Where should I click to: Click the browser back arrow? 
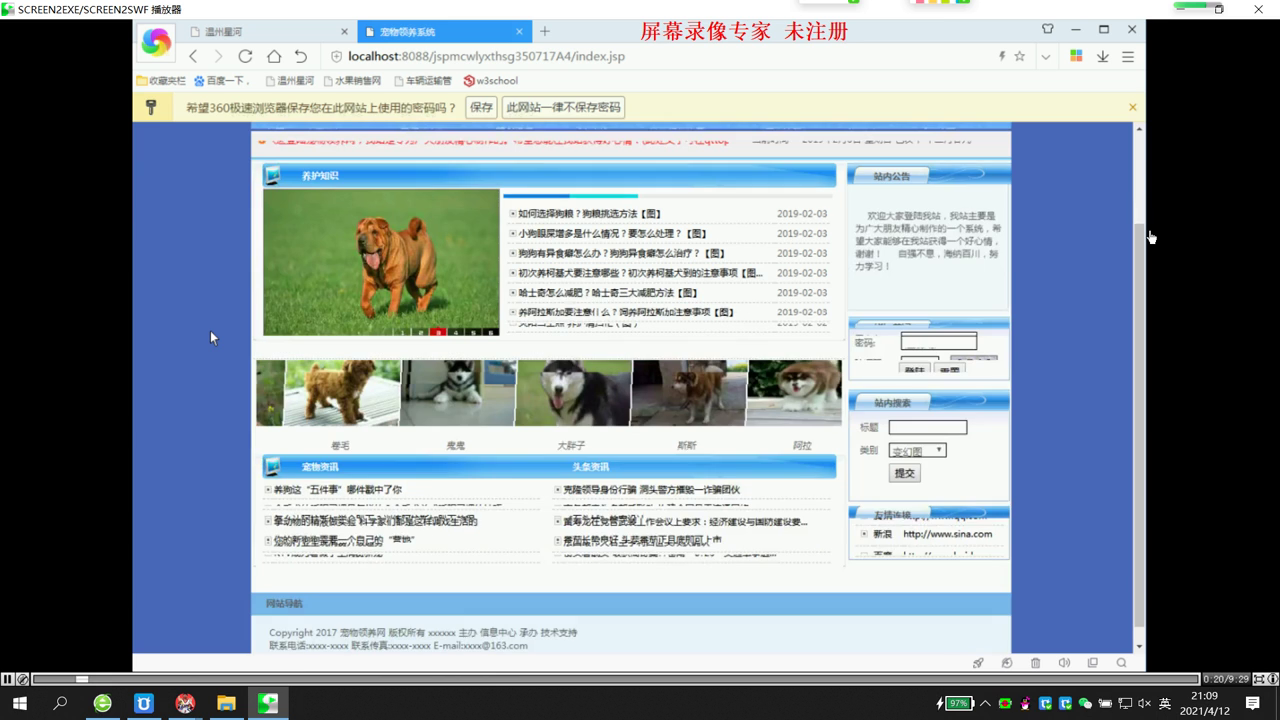[x=194, y=57]
